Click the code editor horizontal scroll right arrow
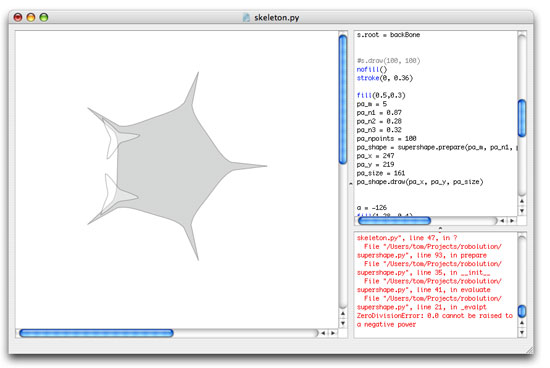Viewport: 550px width, 368px height. (512, 221)
